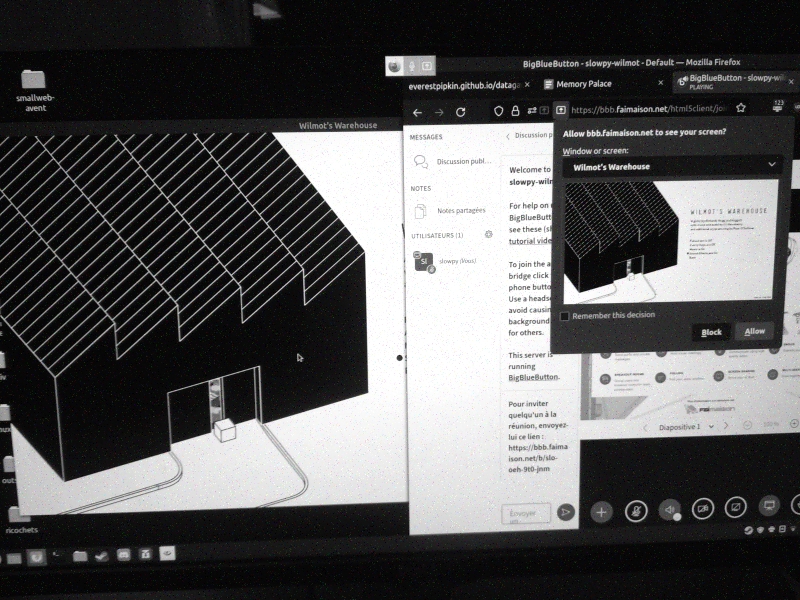Click the bbb.faimaison.net invitation link
The height and width of the screenshot is (600, 800).
click(538, 458)
